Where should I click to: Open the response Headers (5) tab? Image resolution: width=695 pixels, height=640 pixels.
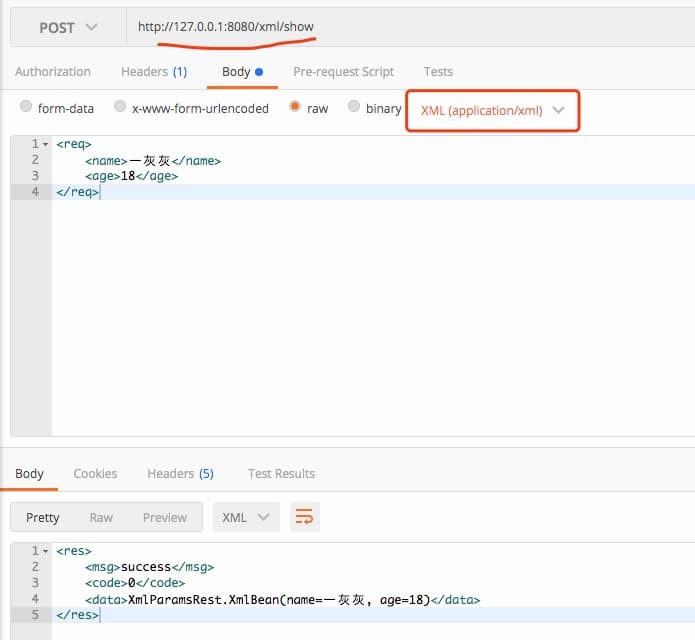coord(180,474)
